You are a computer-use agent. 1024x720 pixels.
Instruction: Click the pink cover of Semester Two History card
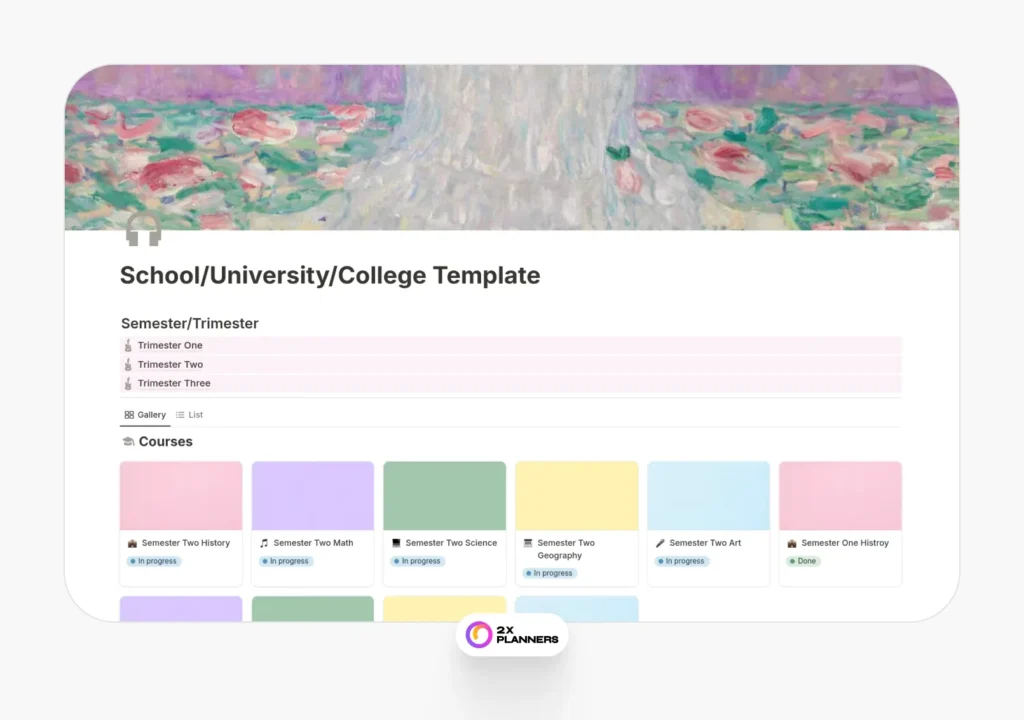[180, 494]
